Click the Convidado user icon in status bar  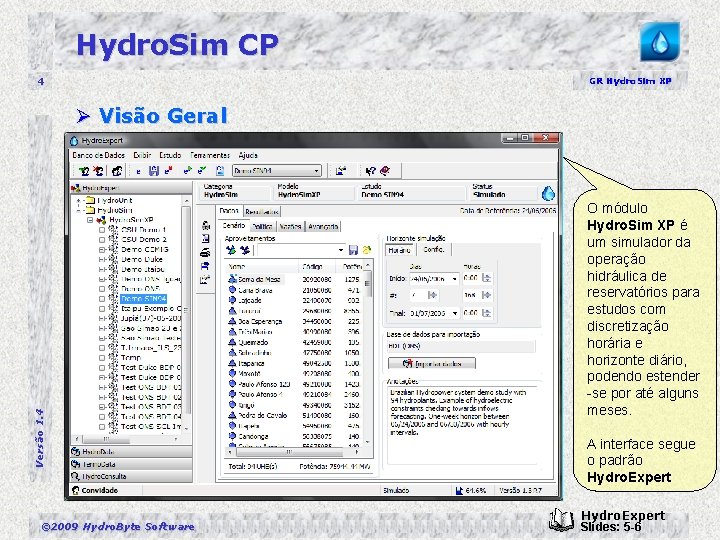coord(76,490)
